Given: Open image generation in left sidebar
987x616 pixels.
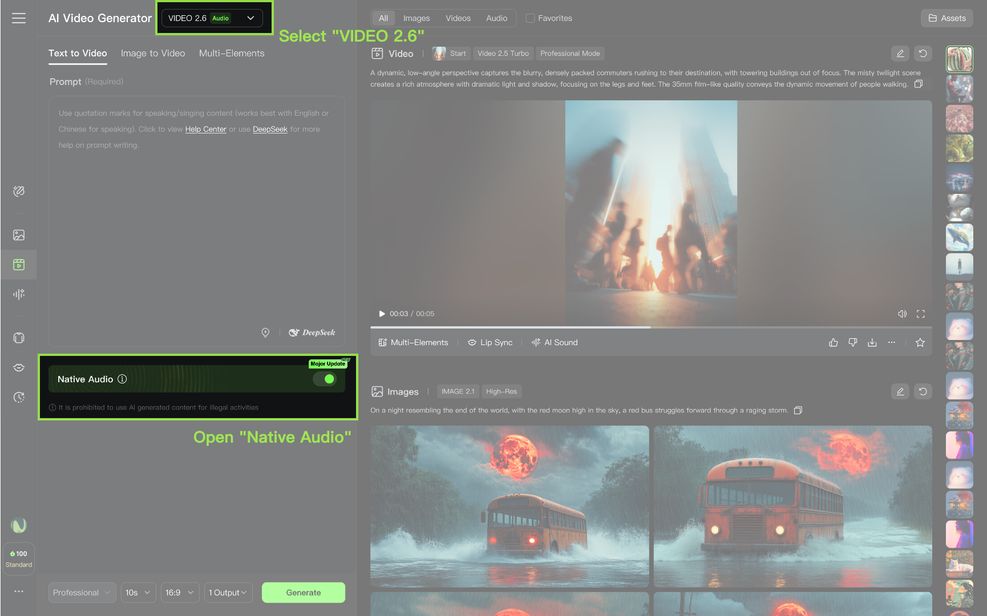Looking at the screenshot, I should (19, 235).
